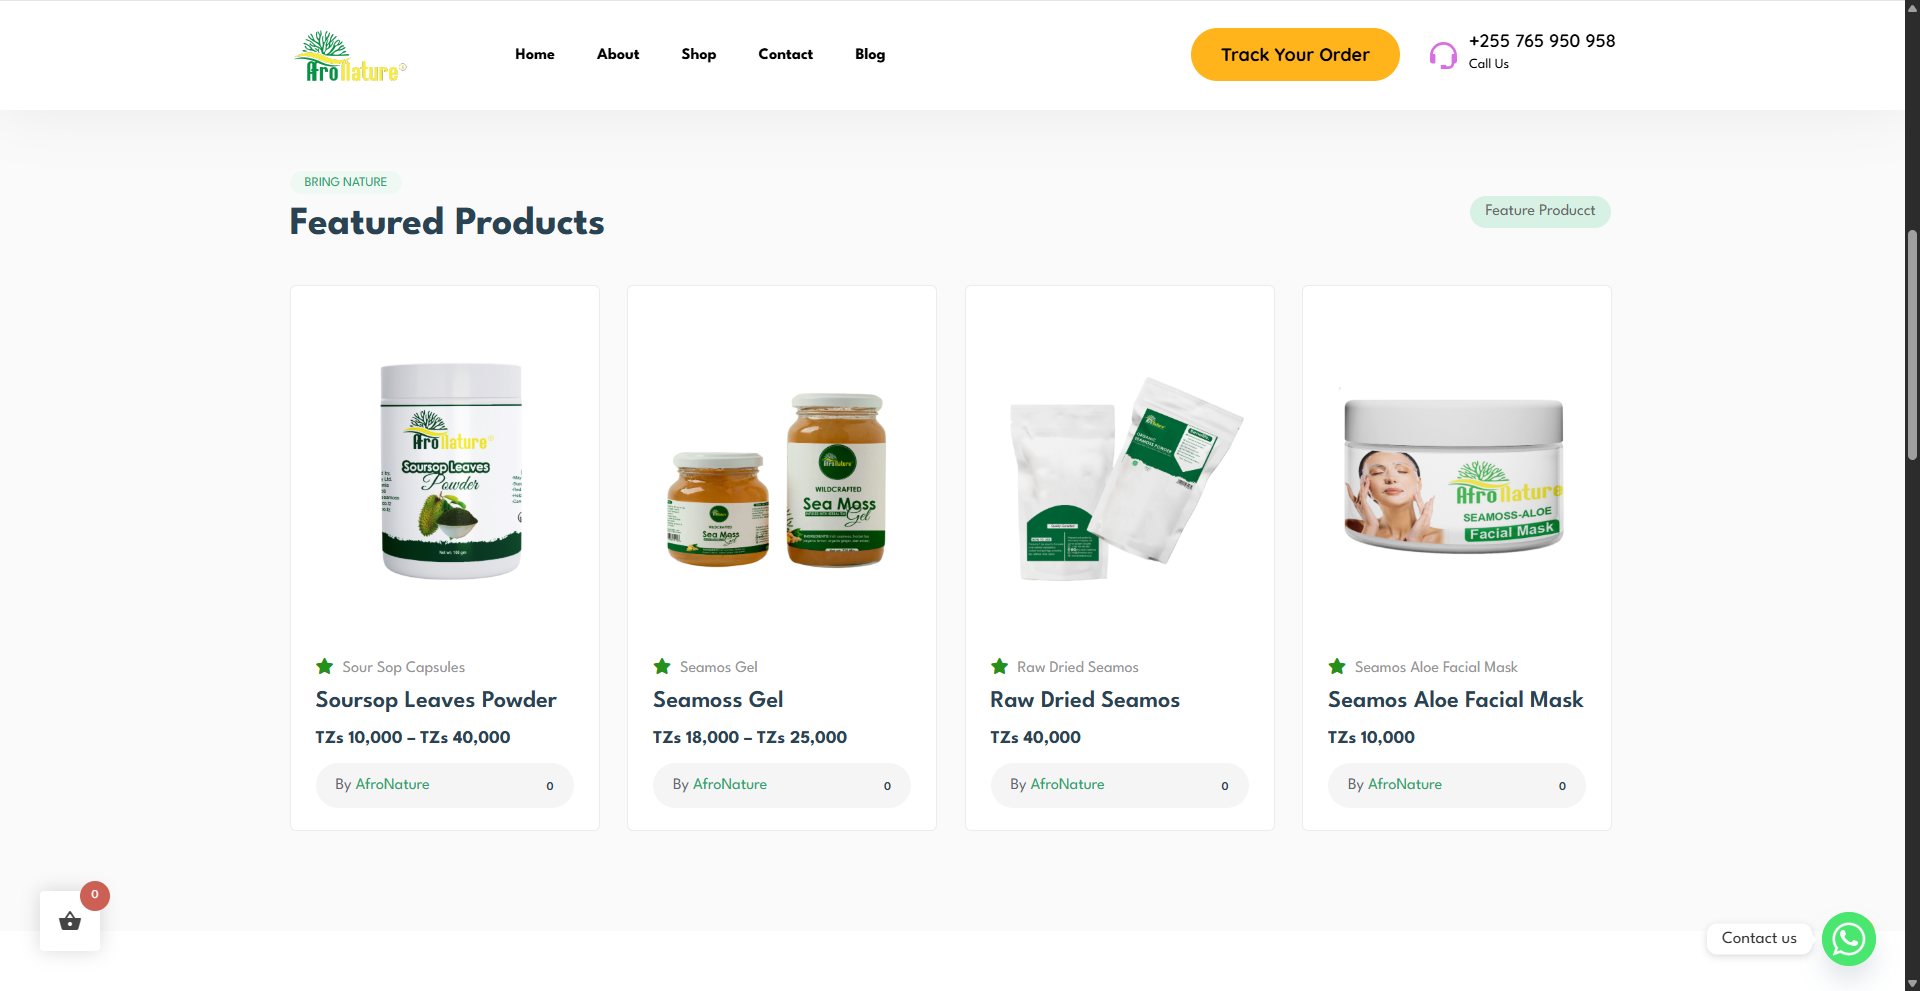The image size is (1920, 991).
Task: Open the Shop menu item
Action: (x=699, y=54)
